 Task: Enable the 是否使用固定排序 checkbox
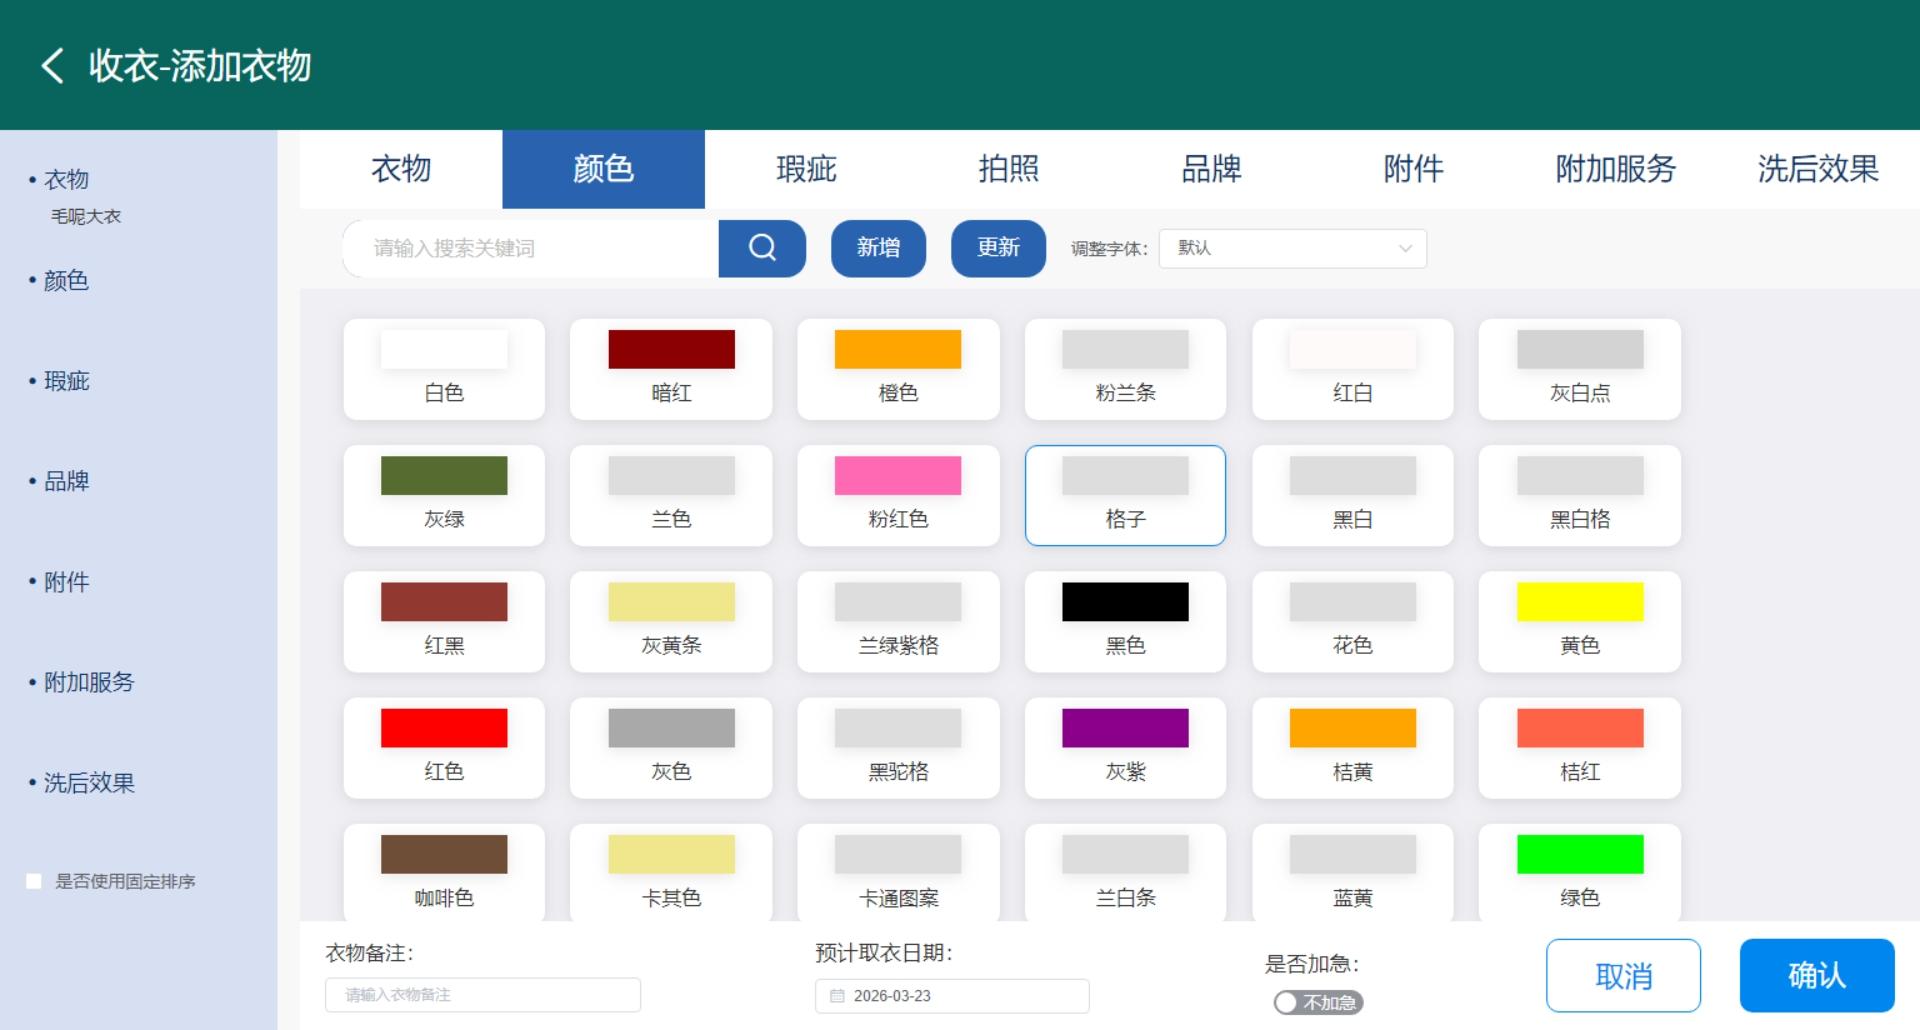(34, 881)
